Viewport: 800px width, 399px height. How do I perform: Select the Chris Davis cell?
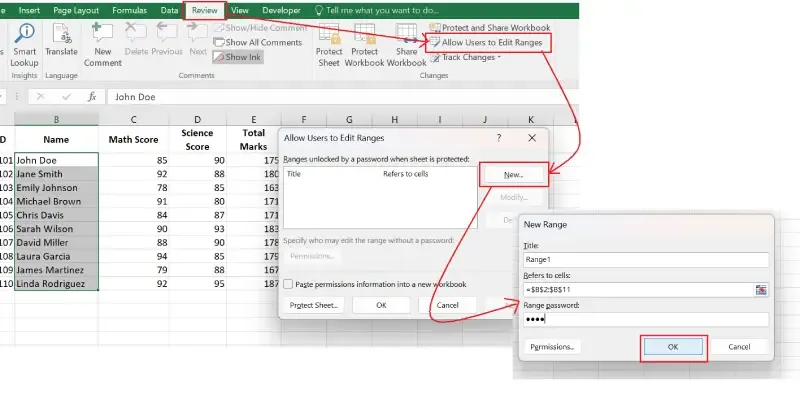pos(56,215)
